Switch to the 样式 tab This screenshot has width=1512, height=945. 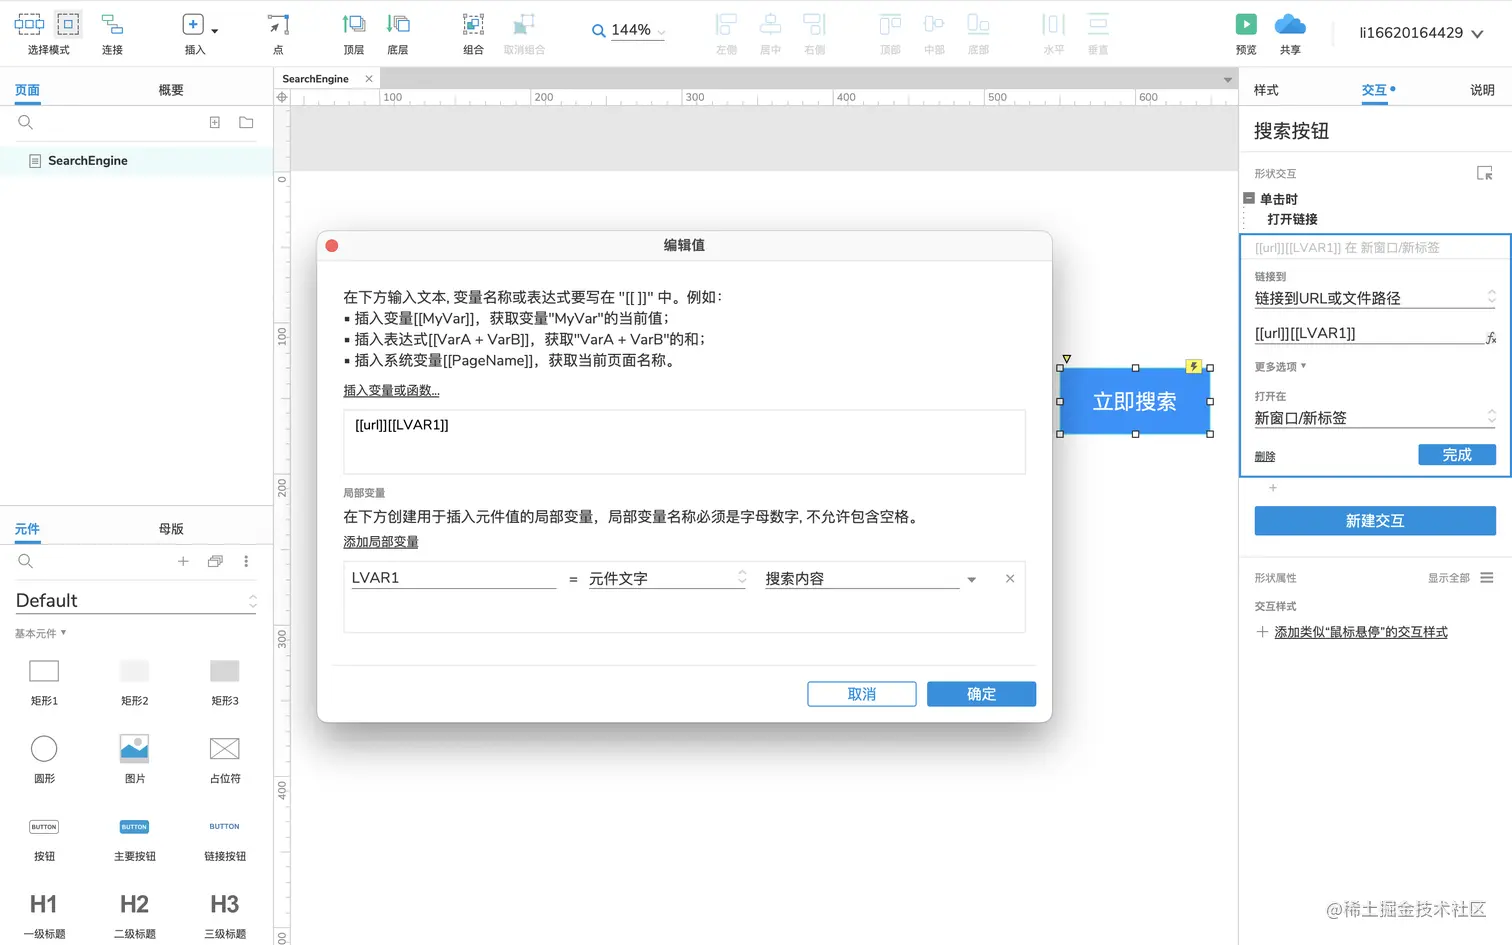point(1266,90)
